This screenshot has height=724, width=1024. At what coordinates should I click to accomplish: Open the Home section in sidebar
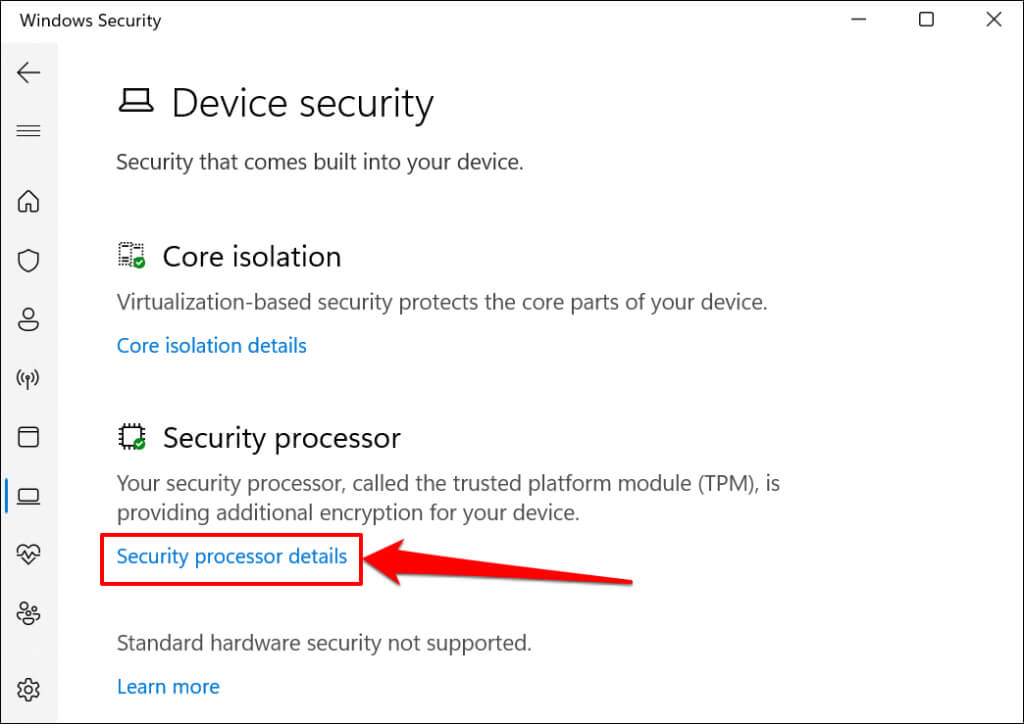(x=29, y=202)
